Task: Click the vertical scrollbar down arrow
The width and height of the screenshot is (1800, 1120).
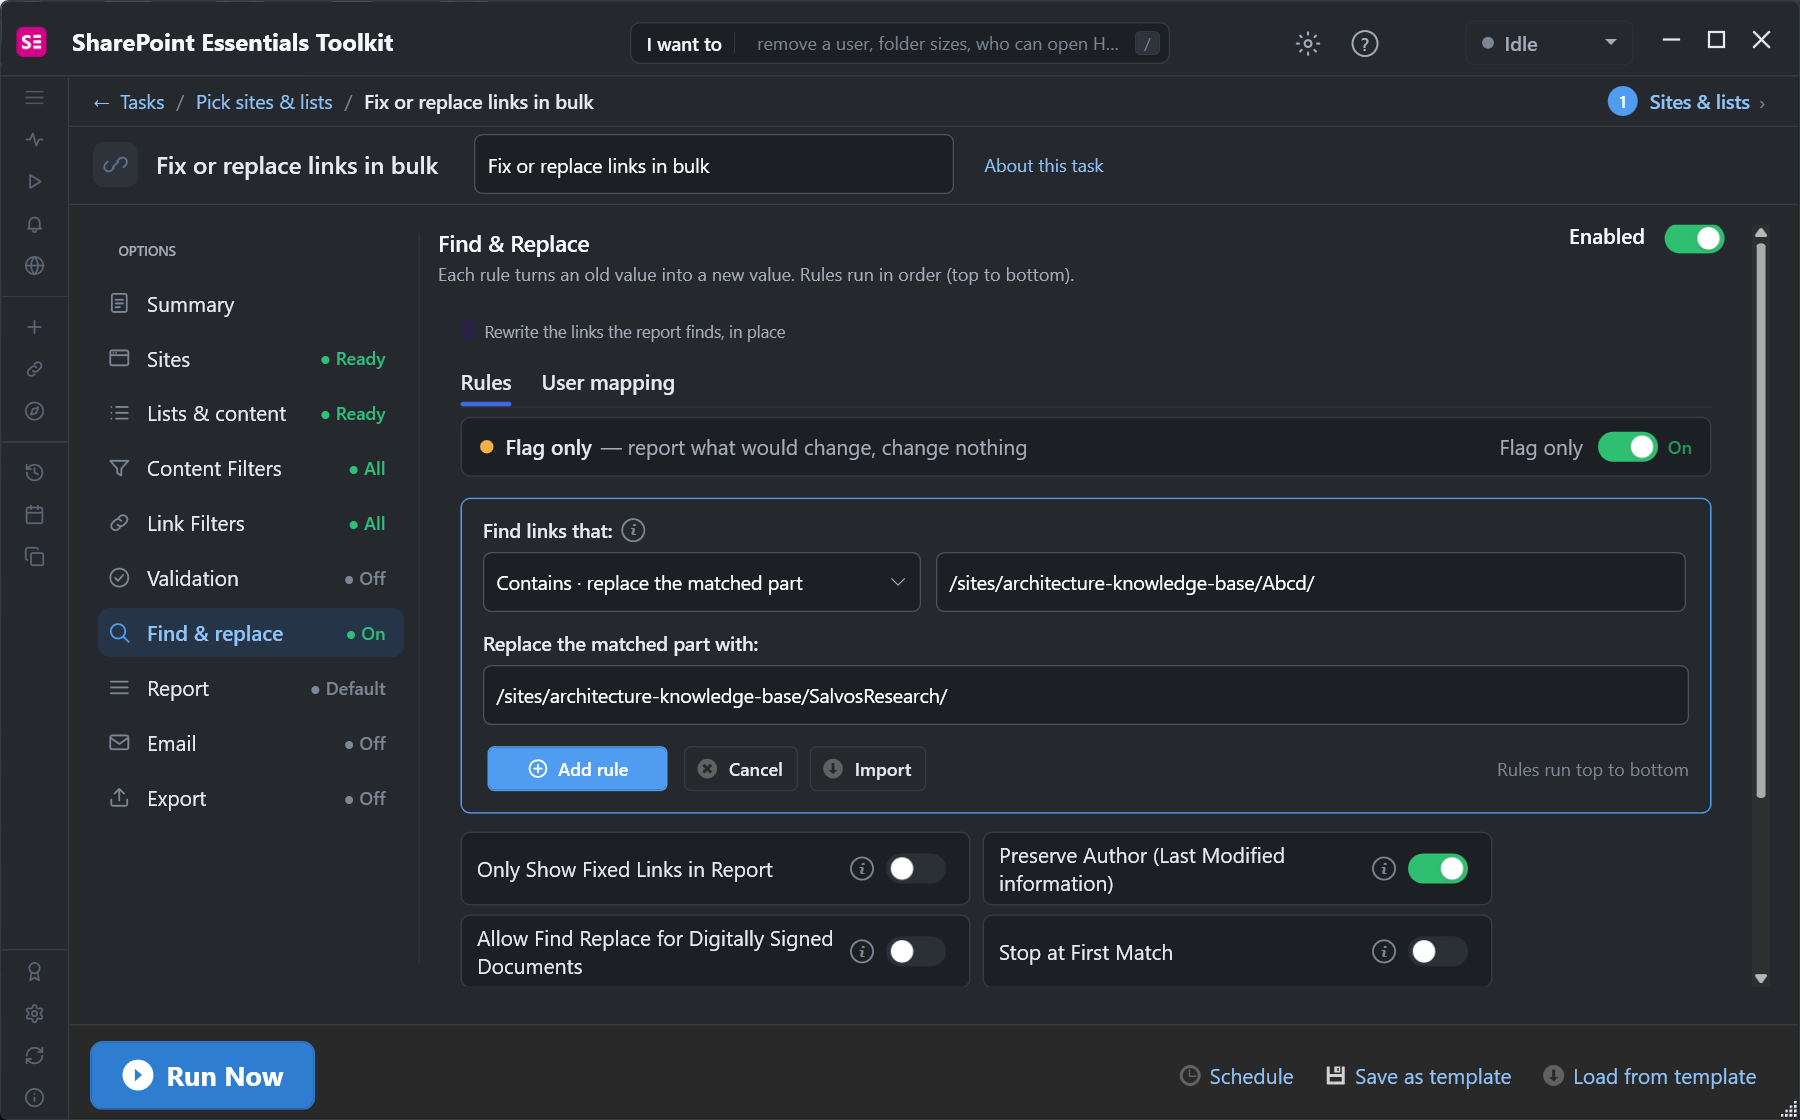Action: [x=1761, y=978]
